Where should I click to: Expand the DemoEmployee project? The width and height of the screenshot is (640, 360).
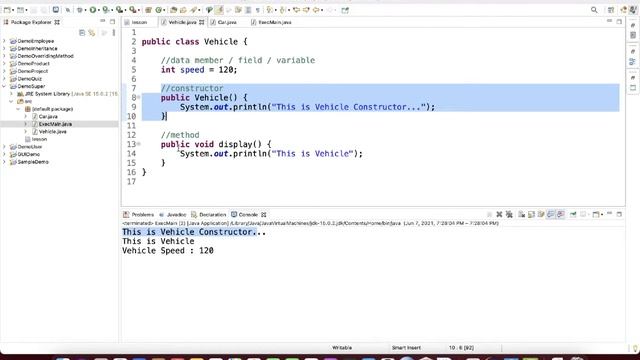click(x=4, y=41)
